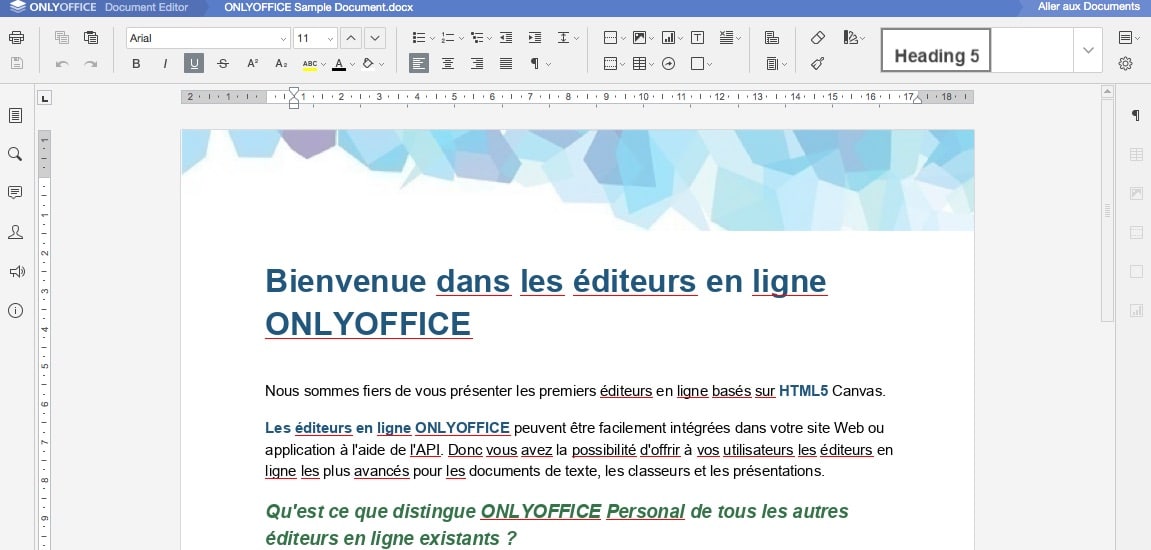Viewport: 1151px width, 550px height.
Task: Toggle superscript formatting
Action: coord(252,64)
